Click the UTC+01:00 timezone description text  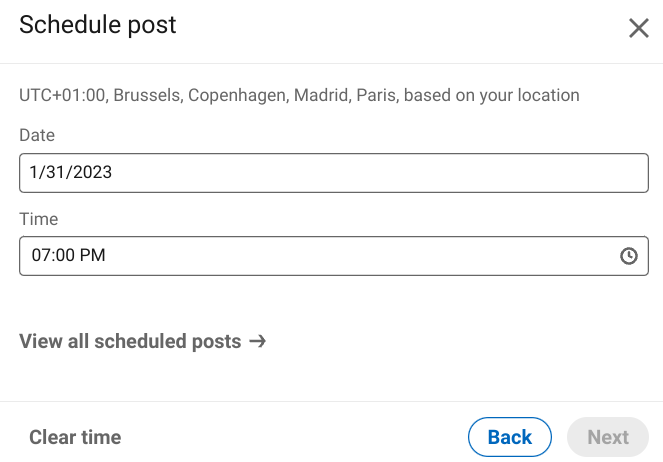click(x=299, y=96)
